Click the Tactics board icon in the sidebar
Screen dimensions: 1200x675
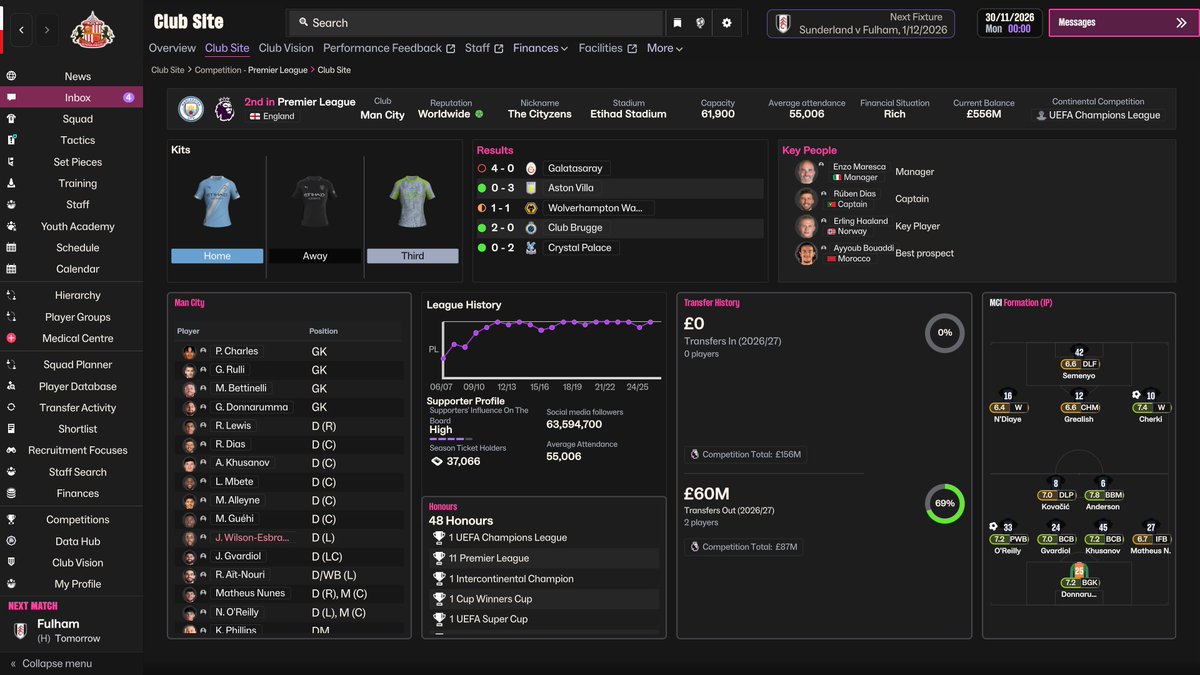click(11, 140)
